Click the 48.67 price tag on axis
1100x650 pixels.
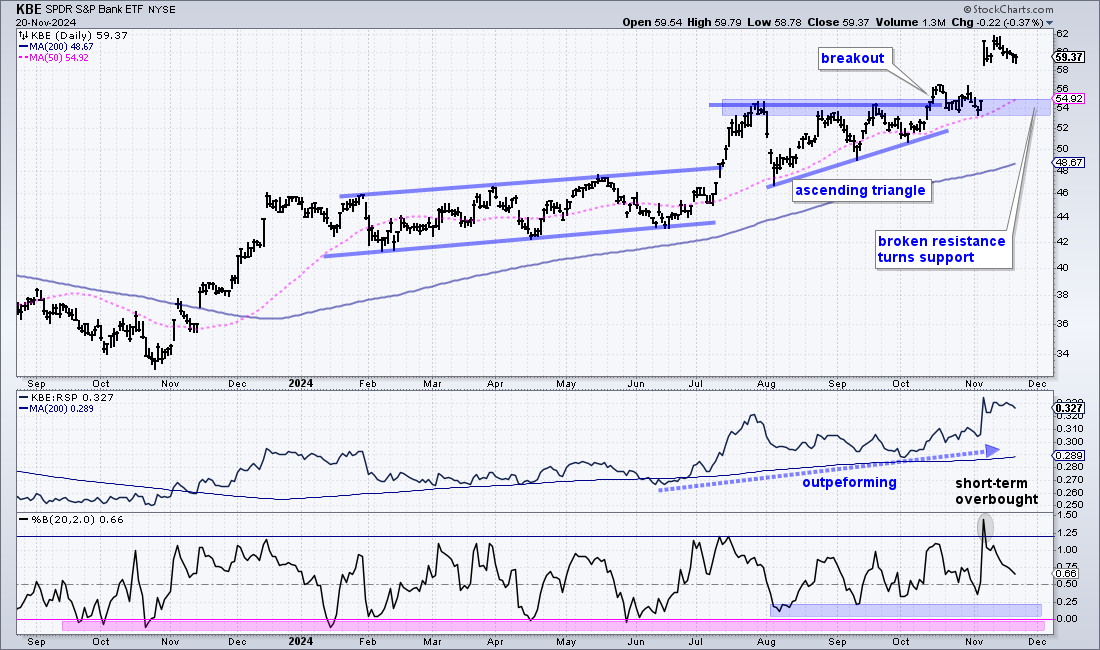pyautogui.click(x=1067, y=162)
